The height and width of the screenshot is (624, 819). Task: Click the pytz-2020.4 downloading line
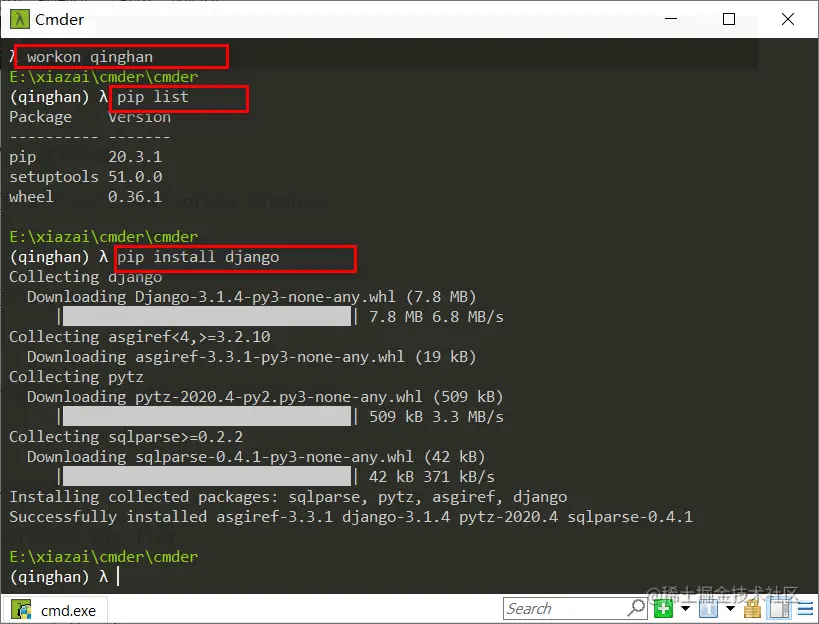coord(265,397)
